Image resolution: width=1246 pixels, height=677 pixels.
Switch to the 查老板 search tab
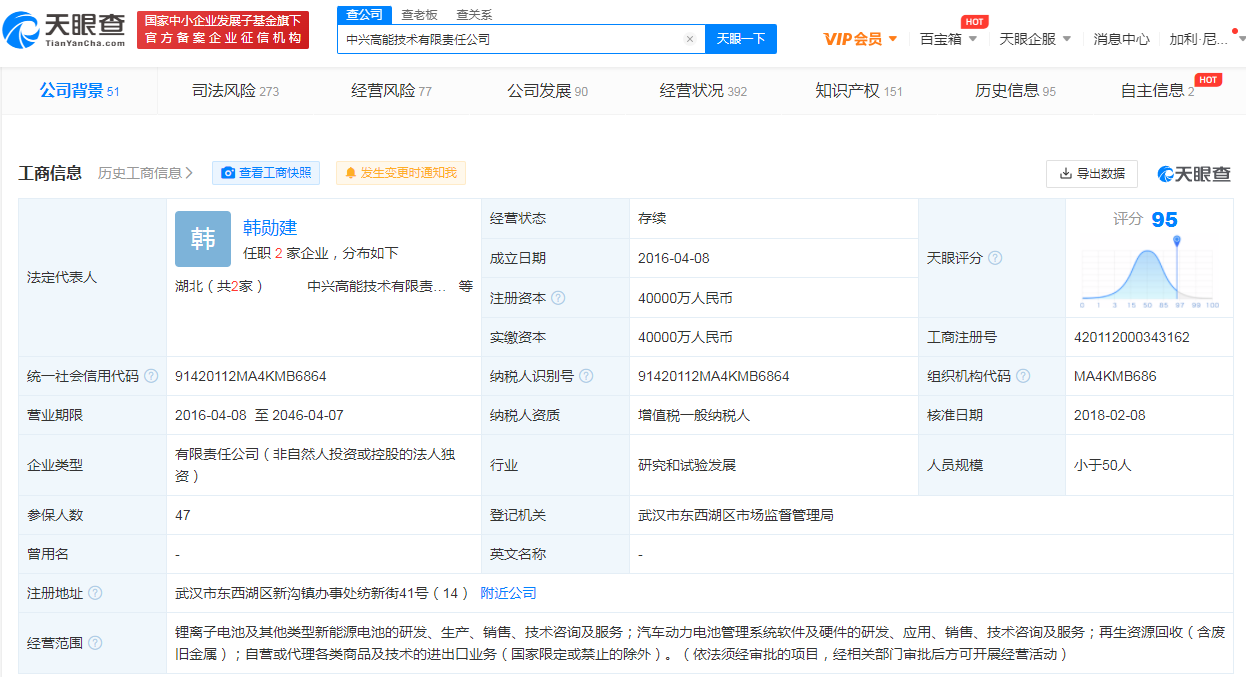click(419, 15)
